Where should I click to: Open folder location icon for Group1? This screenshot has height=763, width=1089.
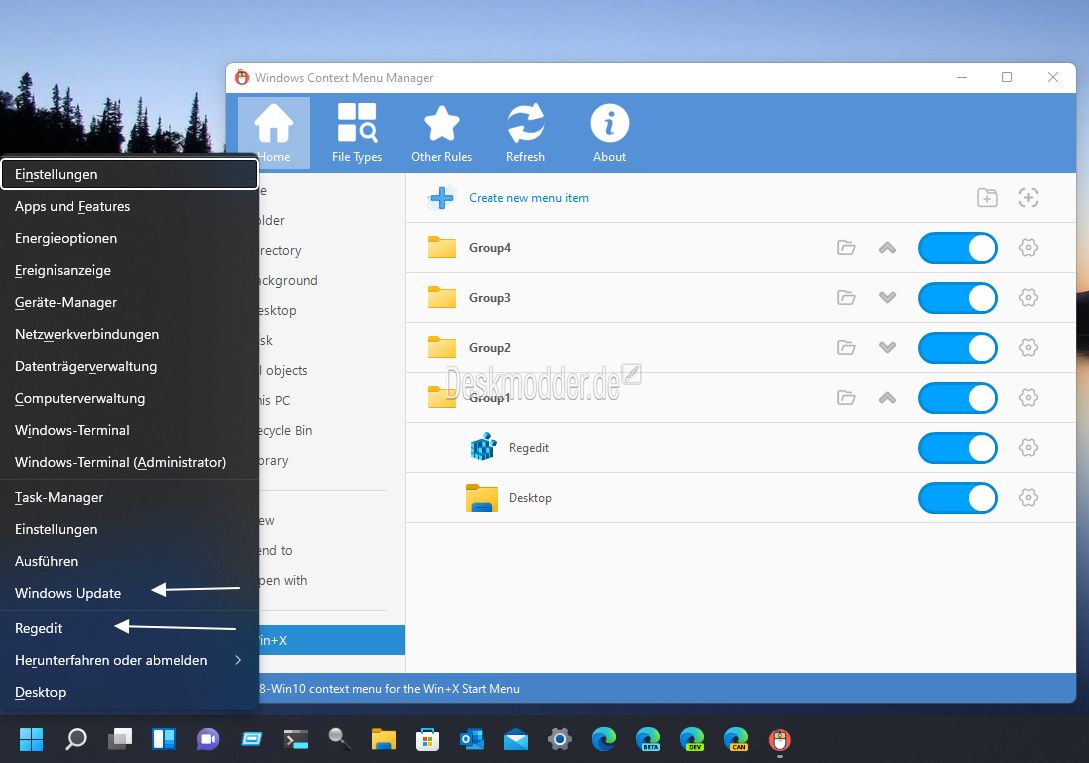[846, 398]
